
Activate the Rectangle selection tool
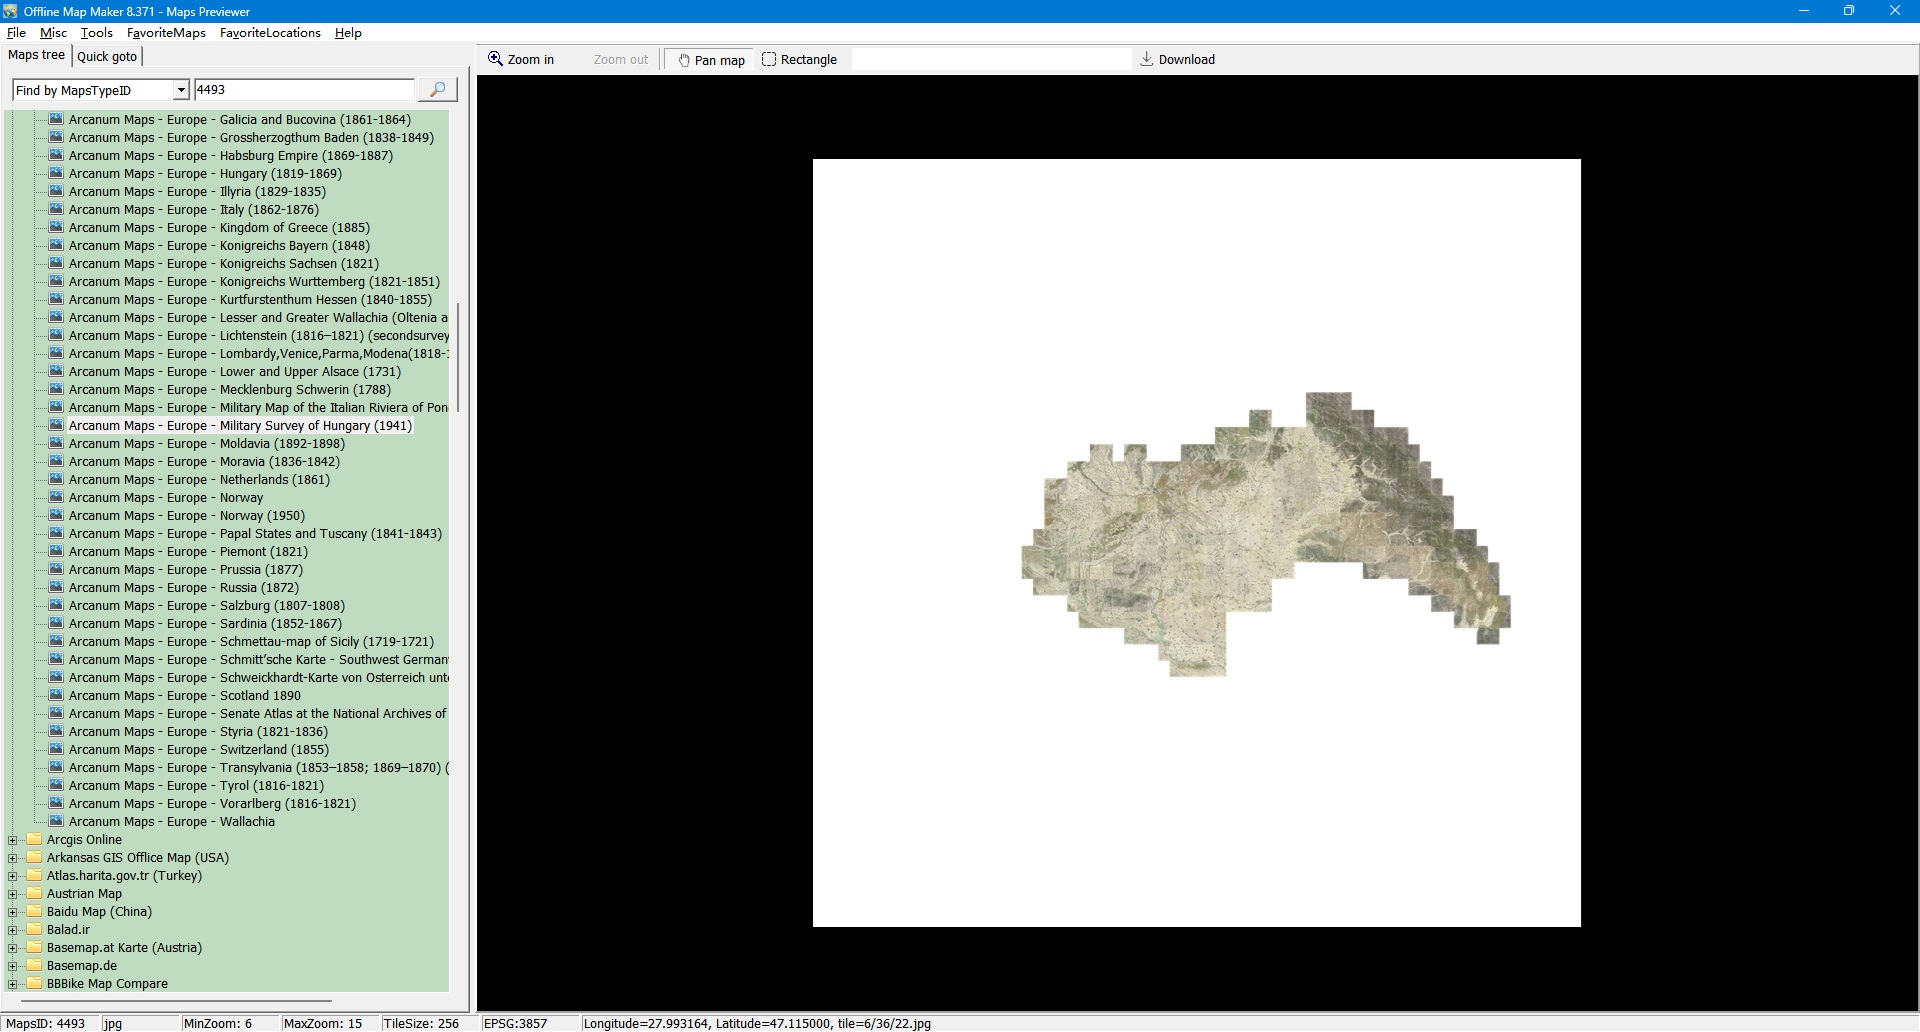click(x=799, y=60)
